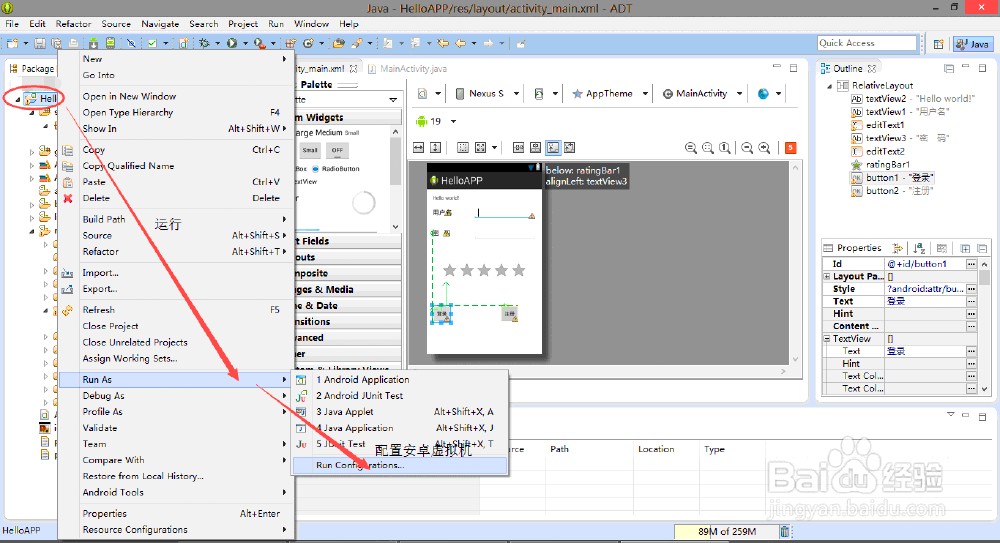This screenshot has height=543, width=1000.
Task: Zoom in on the layout canvas
Action: [x=764, y=148]
